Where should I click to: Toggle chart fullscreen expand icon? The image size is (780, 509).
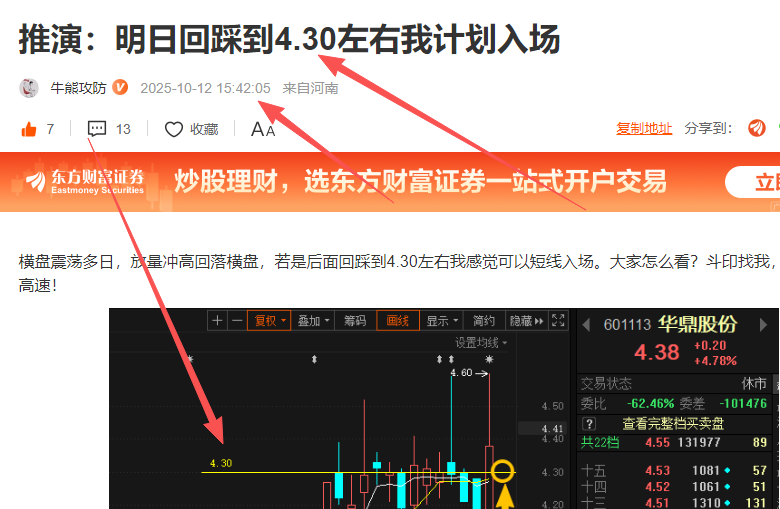click(558, 321)
